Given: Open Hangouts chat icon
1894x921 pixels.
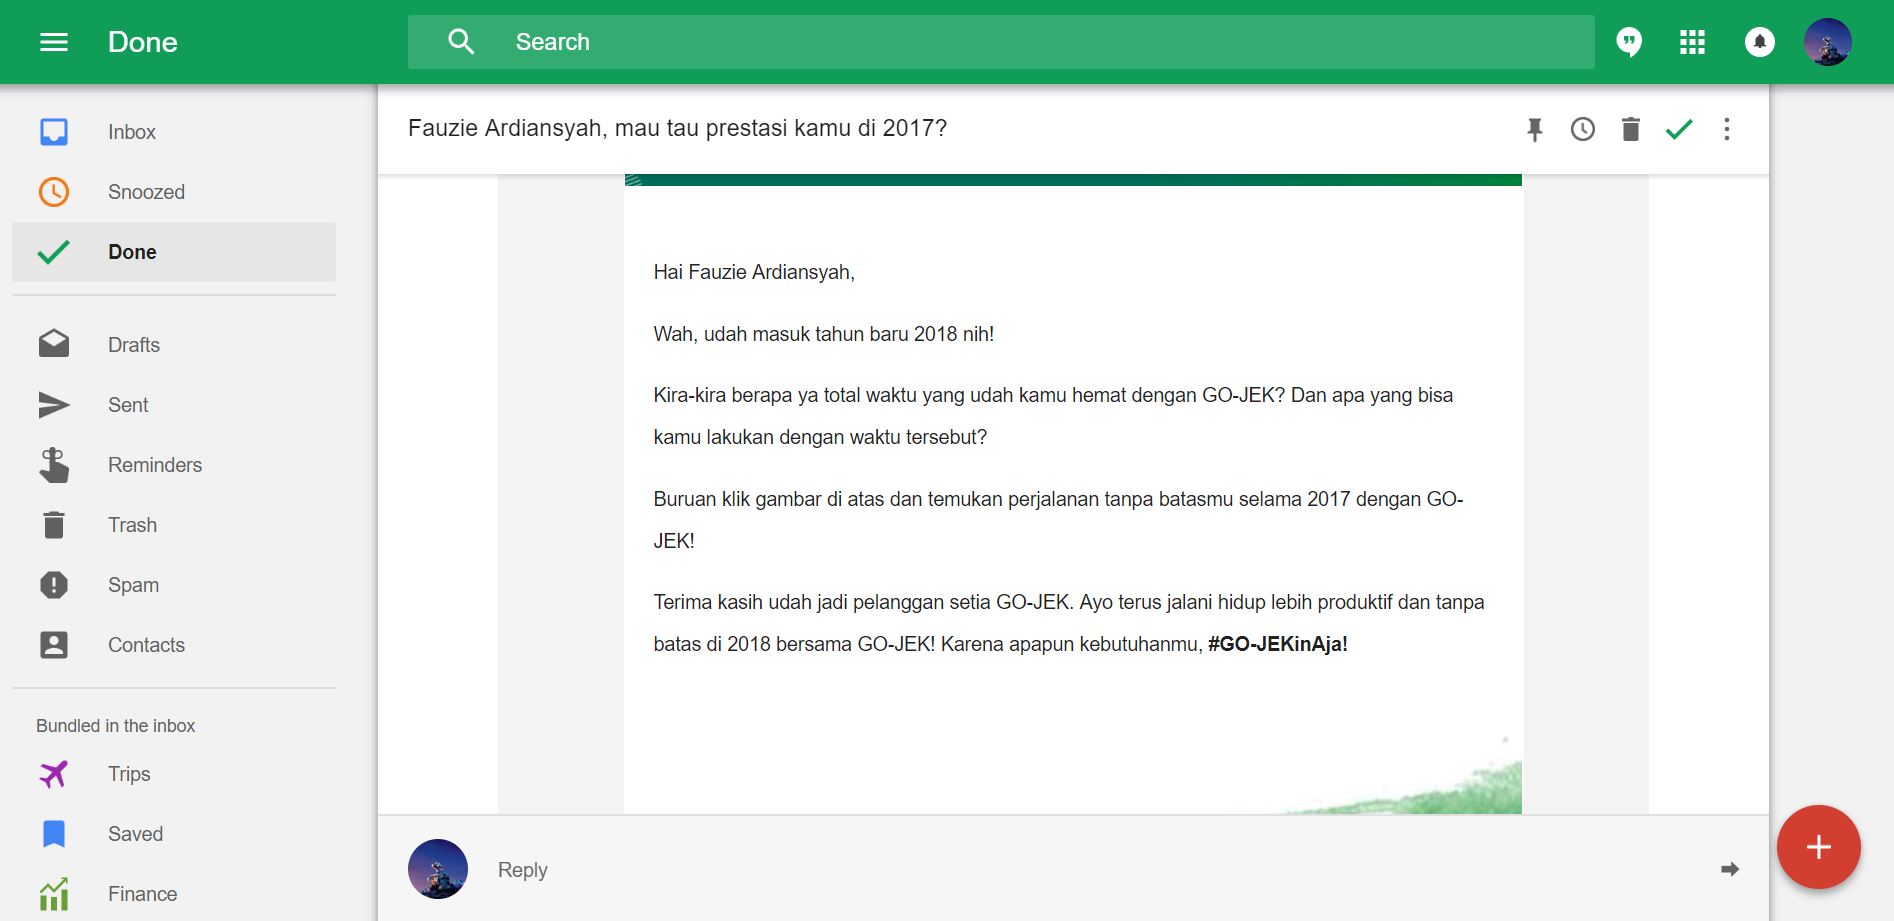Looking at the screenshot, I should (x=1629, y=42).
